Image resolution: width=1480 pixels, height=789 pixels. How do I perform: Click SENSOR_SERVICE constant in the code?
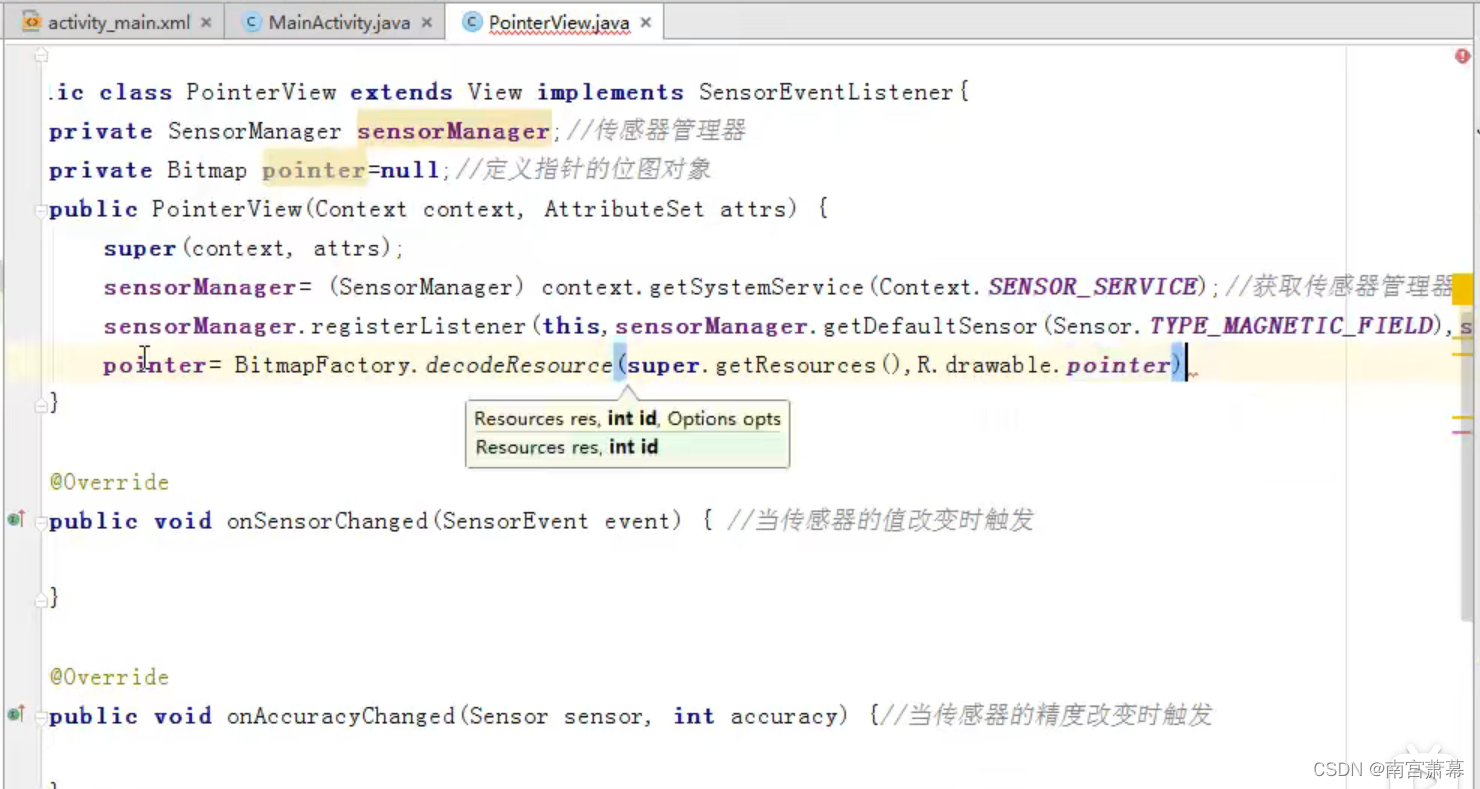(1093, 287)
